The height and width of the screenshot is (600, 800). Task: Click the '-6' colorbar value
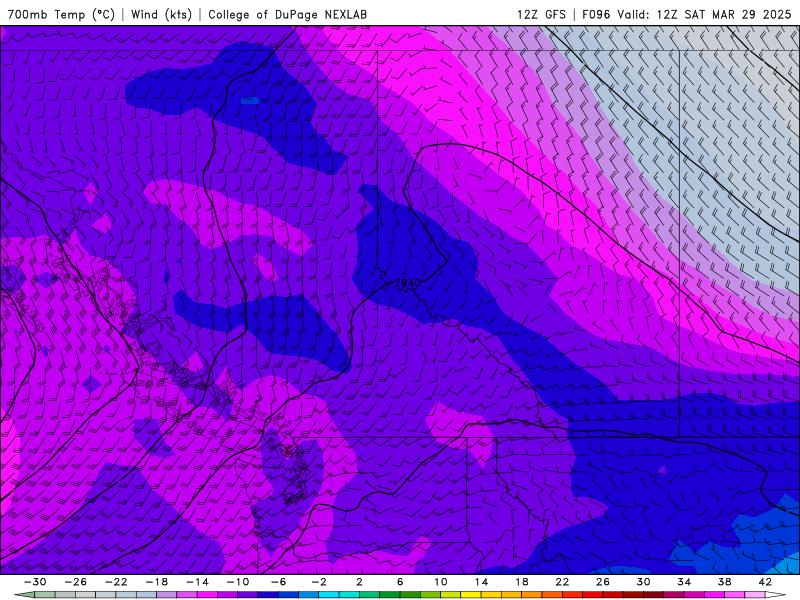[x=278, y=582]
